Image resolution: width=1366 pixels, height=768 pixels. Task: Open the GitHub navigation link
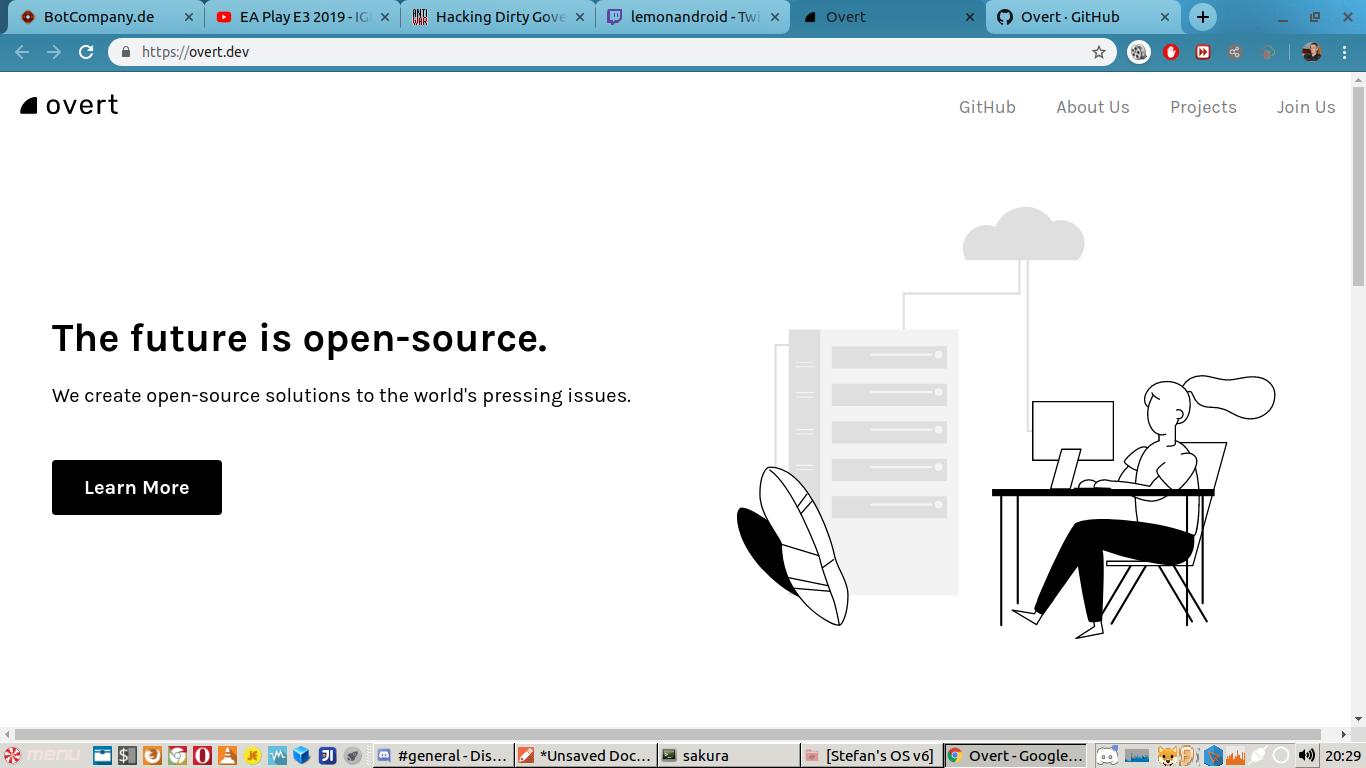987,107
